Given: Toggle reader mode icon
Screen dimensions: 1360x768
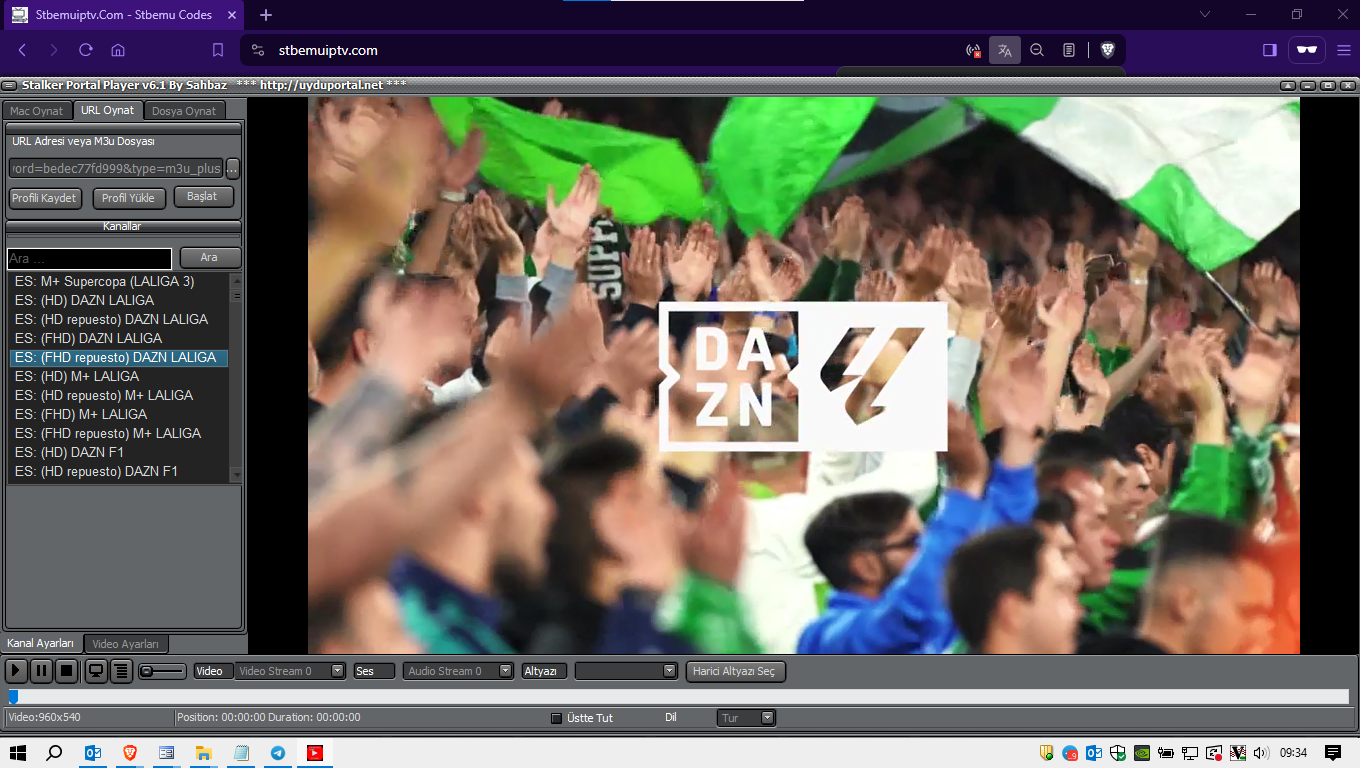Looking at the screenshot, I should pyautogui.click(x=1069, y=50).
